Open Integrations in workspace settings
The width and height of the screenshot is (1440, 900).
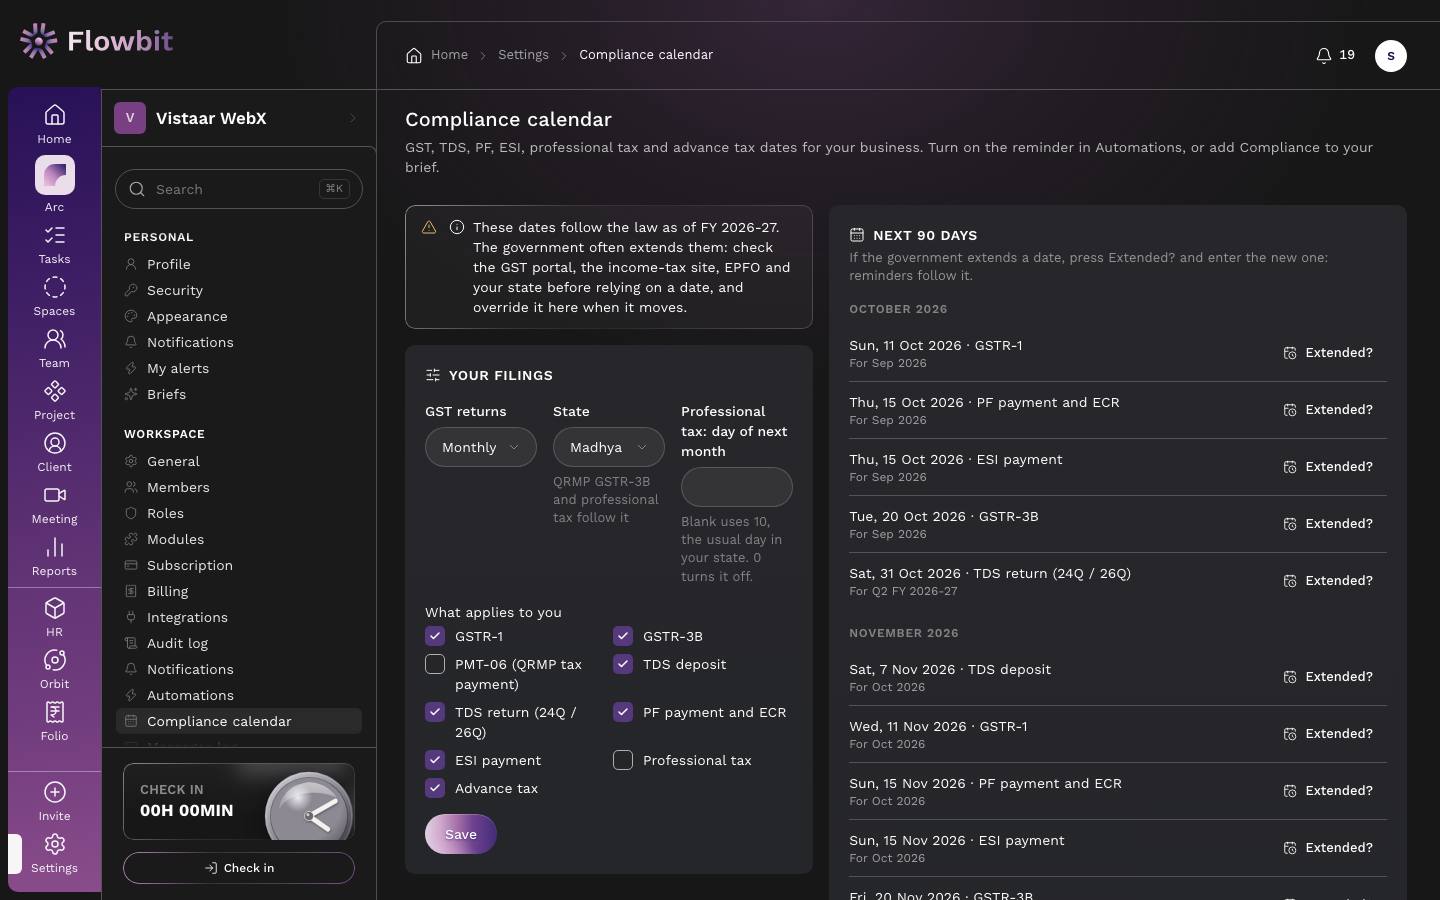(x=239, y=617)
